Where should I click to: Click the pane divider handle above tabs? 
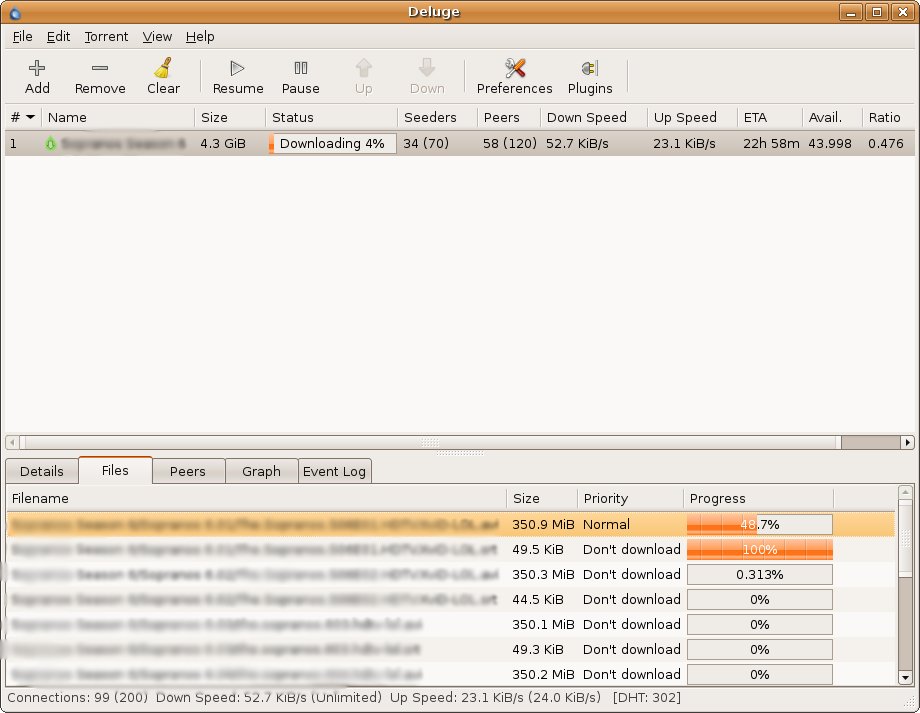coord(460,453)
